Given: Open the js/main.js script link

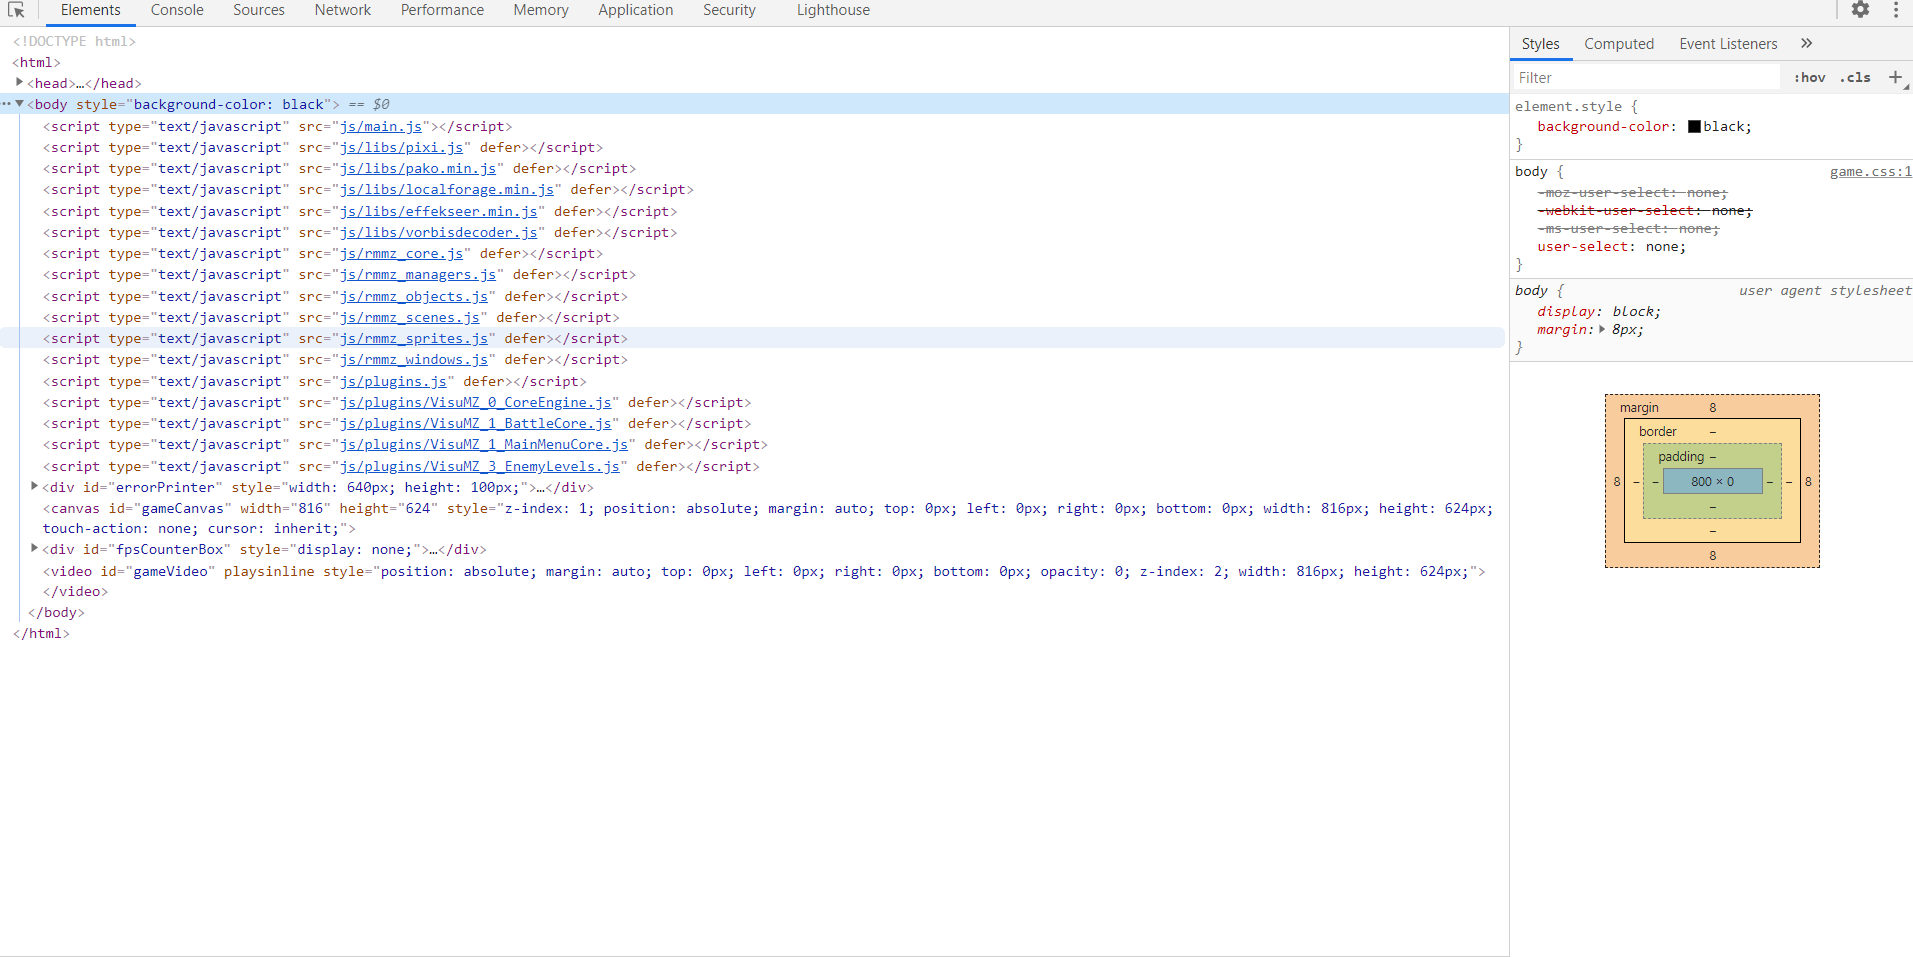Looking at the screenshot, I should [x=381, y=126].
